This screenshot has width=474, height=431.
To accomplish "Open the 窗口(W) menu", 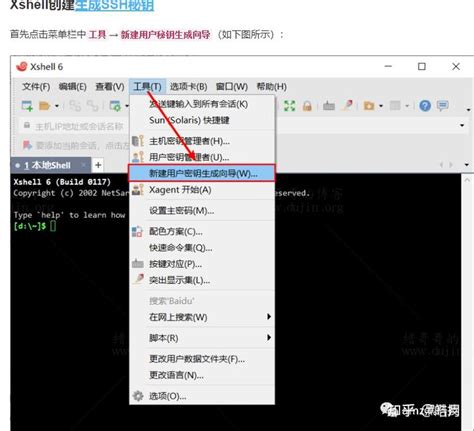I will (232, 87).
